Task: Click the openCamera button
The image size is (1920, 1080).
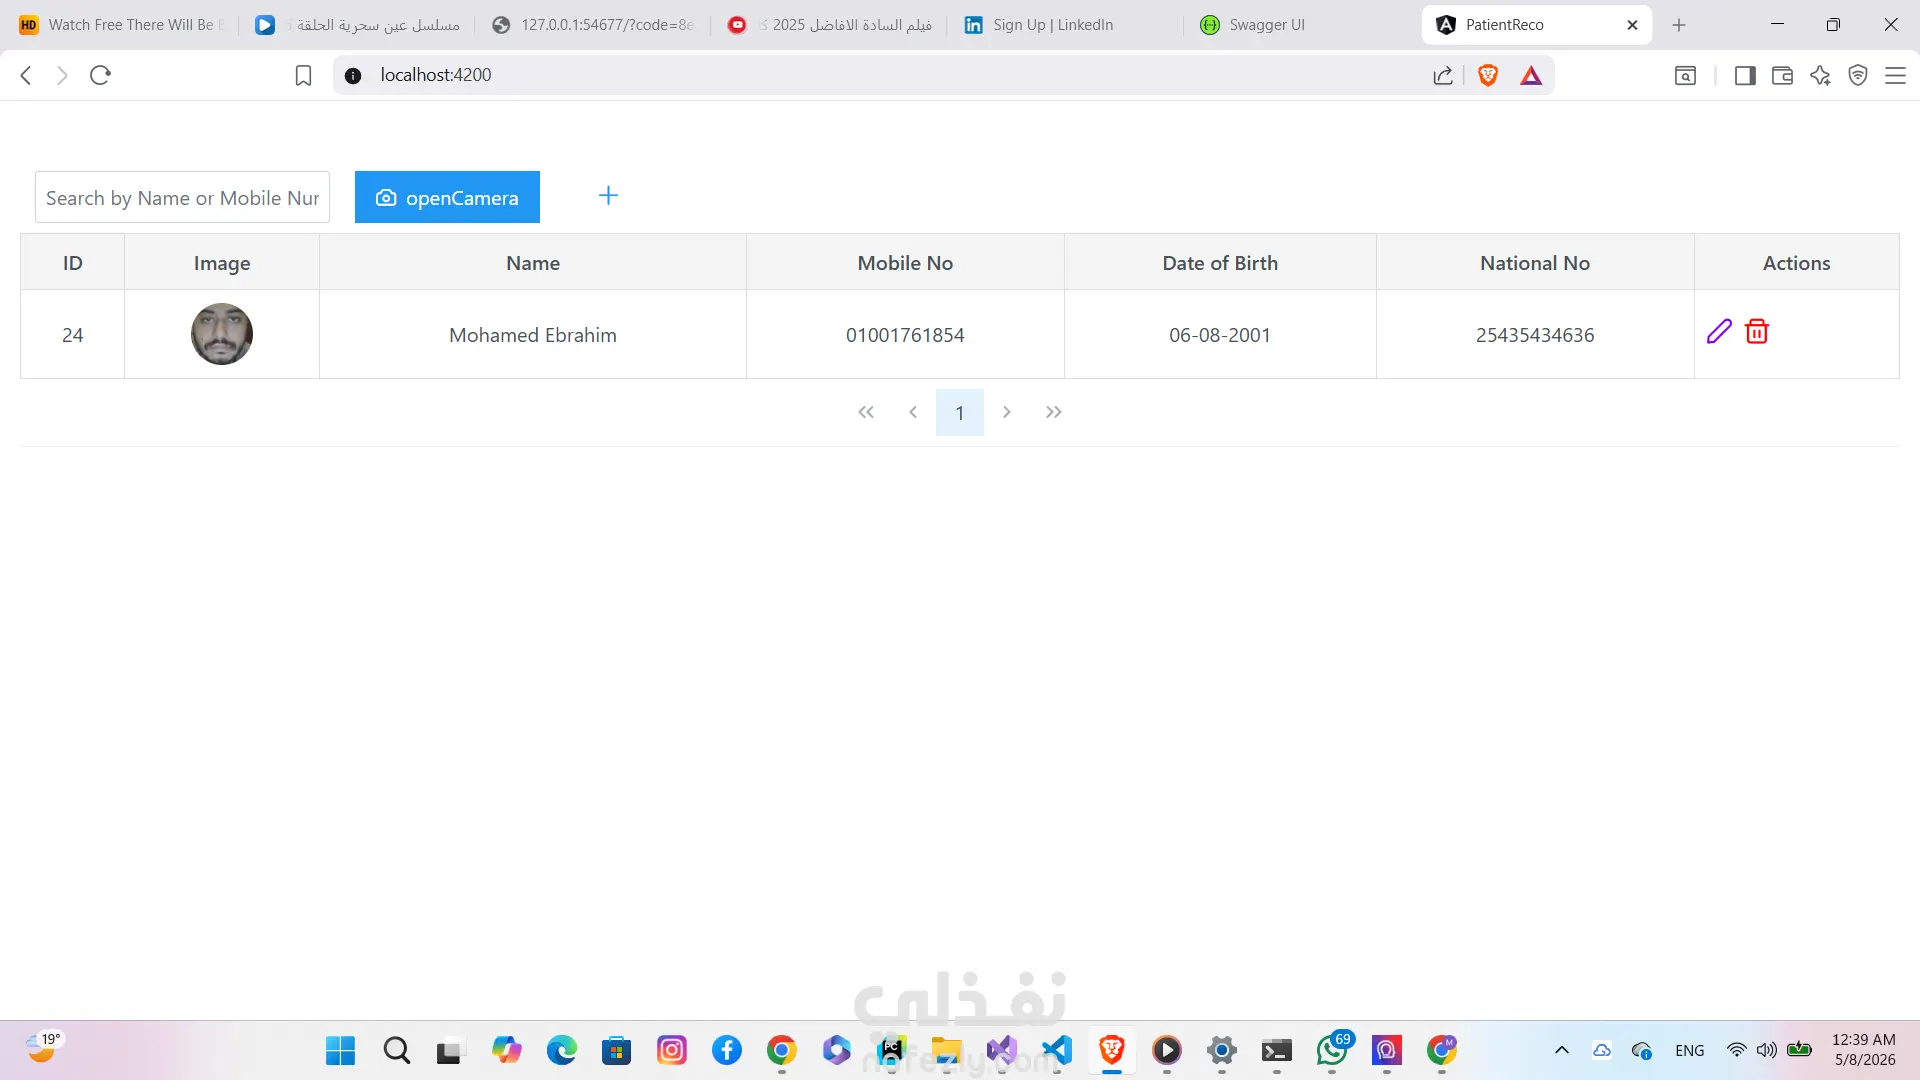Action: point(447,197)
